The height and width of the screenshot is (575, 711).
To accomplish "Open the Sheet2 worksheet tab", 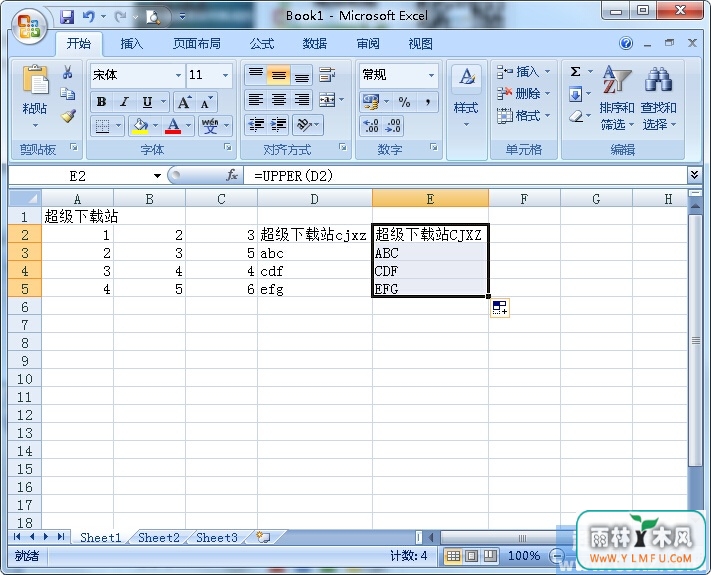I will (x=159, y=537).
